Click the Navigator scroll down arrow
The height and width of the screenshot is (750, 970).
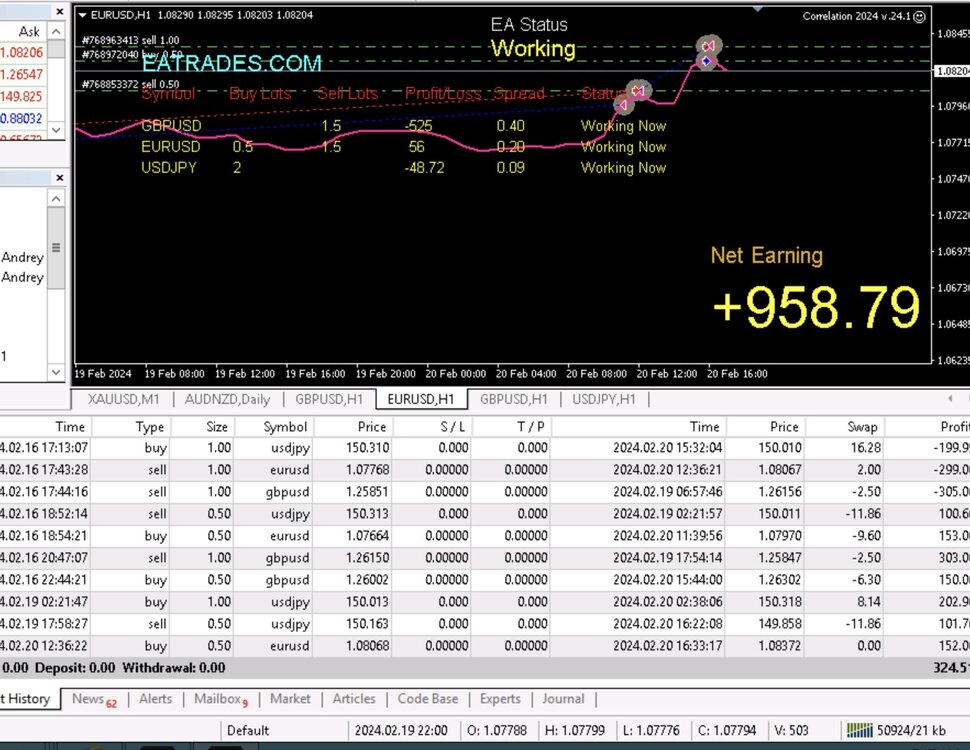[x=56, y=372]
